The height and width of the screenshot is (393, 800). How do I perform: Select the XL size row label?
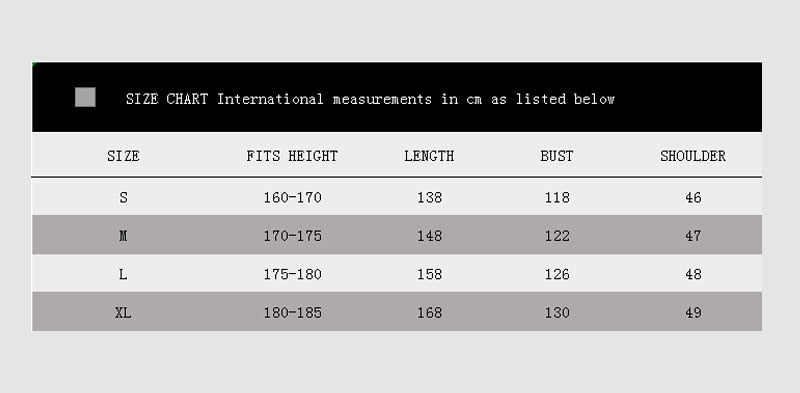pyautogui.click(x=123, y=312)
